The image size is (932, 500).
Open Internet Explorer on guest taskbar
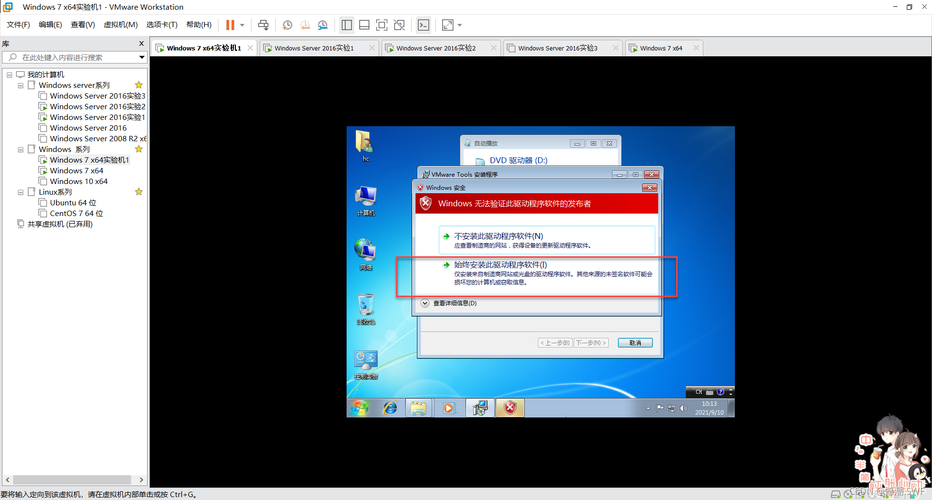click(x=390, y=408)
